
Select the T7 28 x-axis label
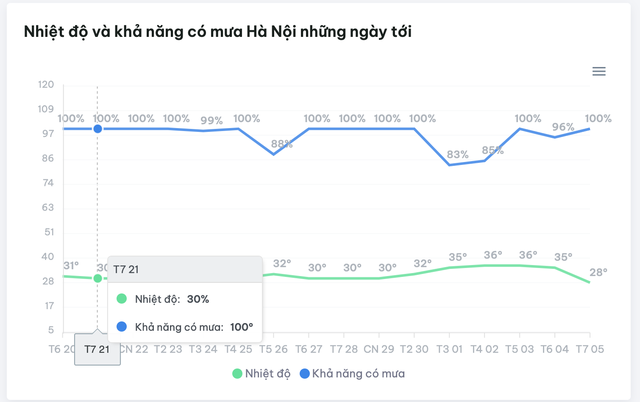pyautogui.click(x=344, y=349)
